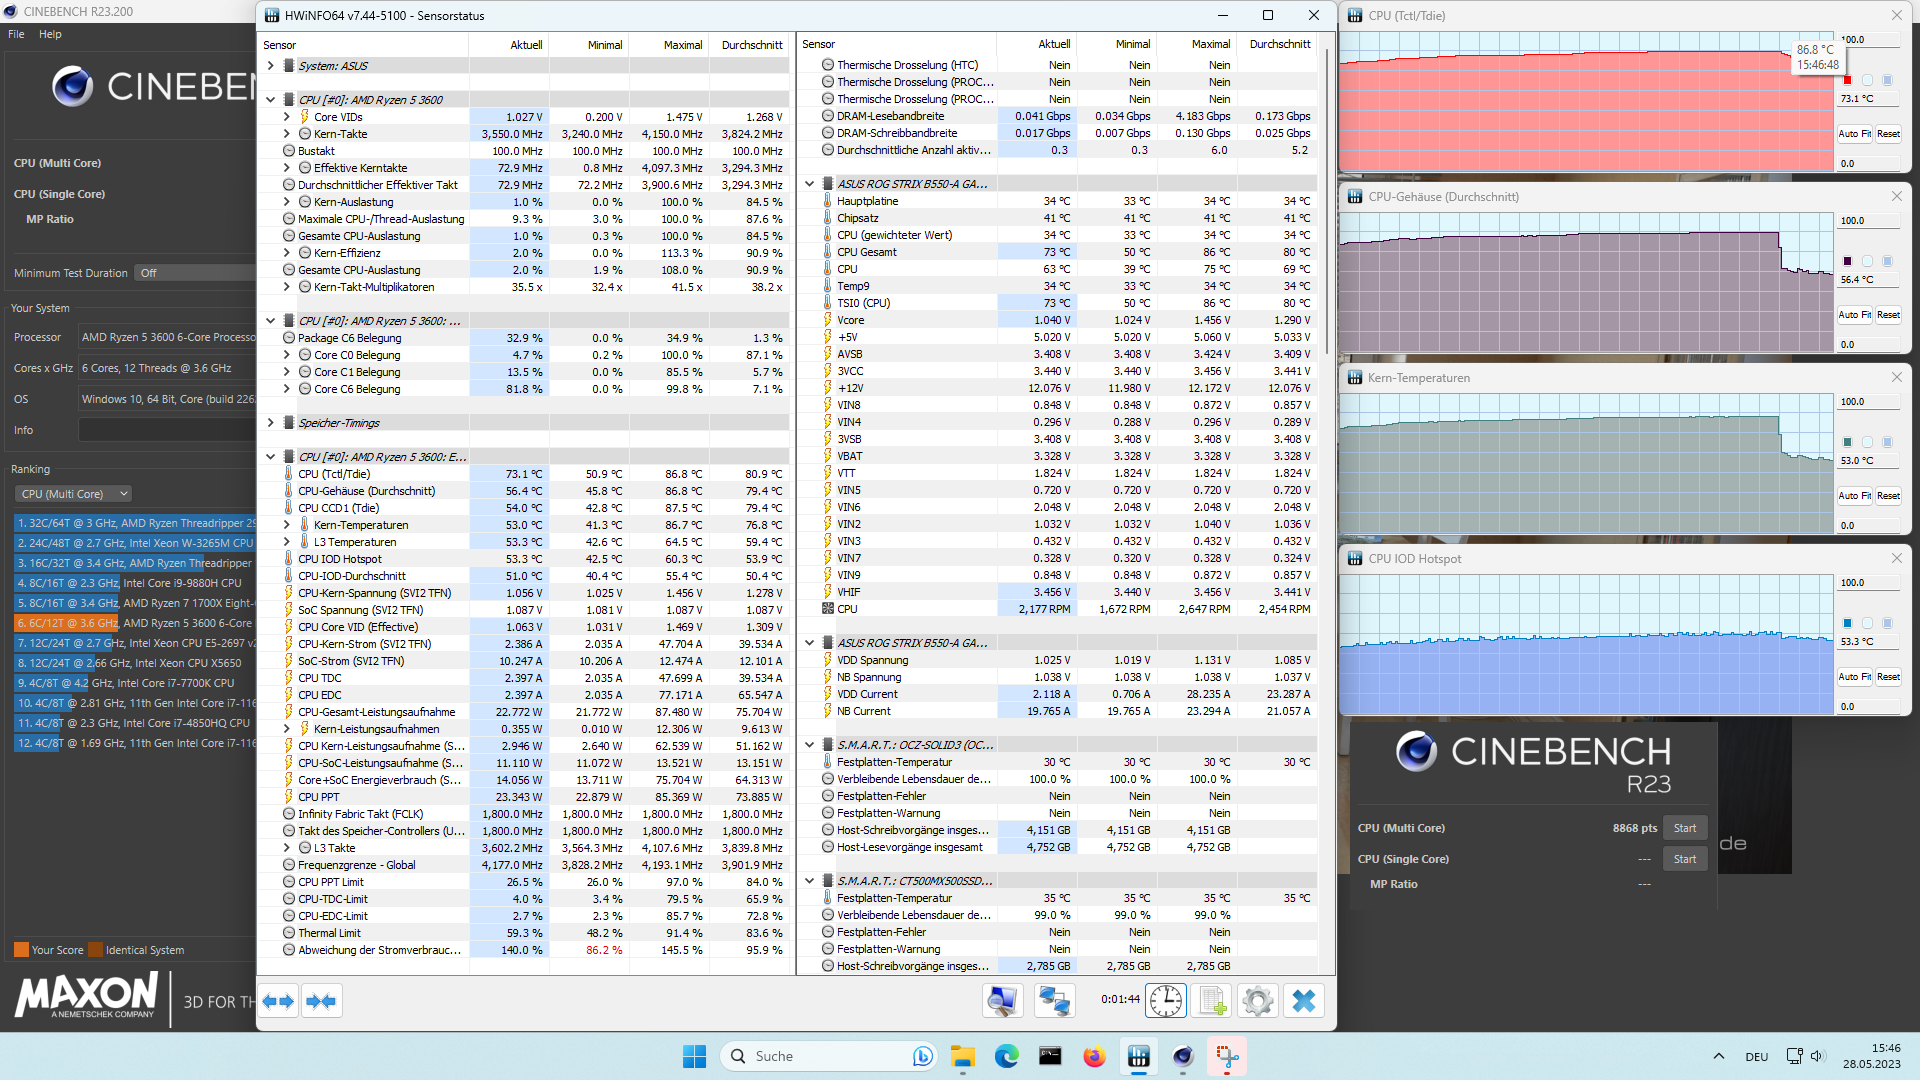Open the CPU (Multi Core) ranking dropdown

coord(75,494)
